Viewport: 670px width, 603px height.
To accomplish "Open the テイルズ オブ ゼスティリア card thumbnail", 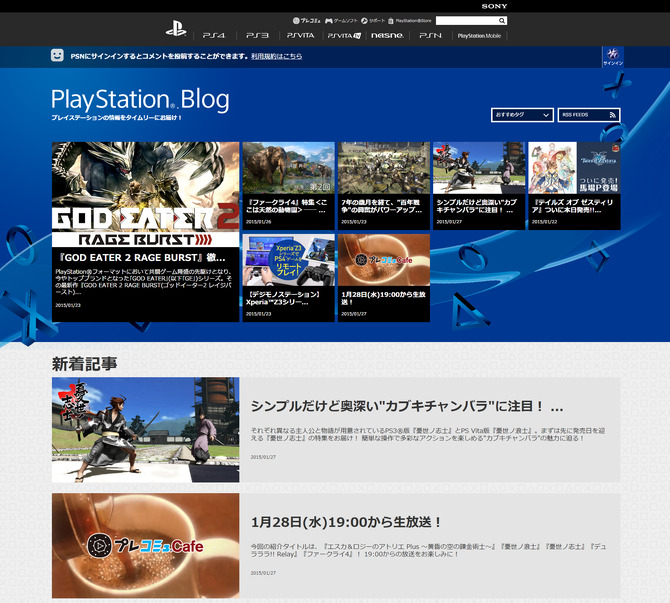I will [574, 168].
